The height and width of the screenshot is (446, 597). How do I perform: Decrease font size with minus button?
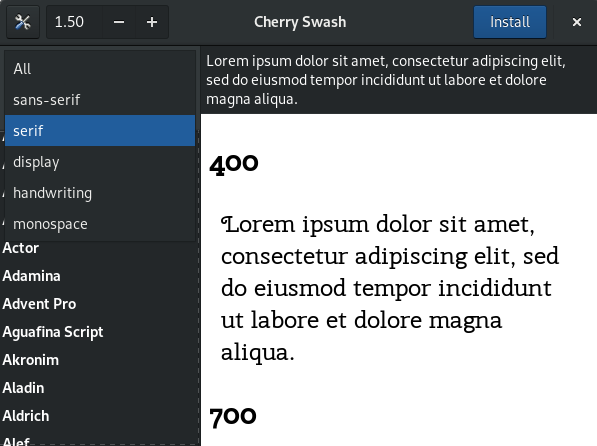point(119,22)
